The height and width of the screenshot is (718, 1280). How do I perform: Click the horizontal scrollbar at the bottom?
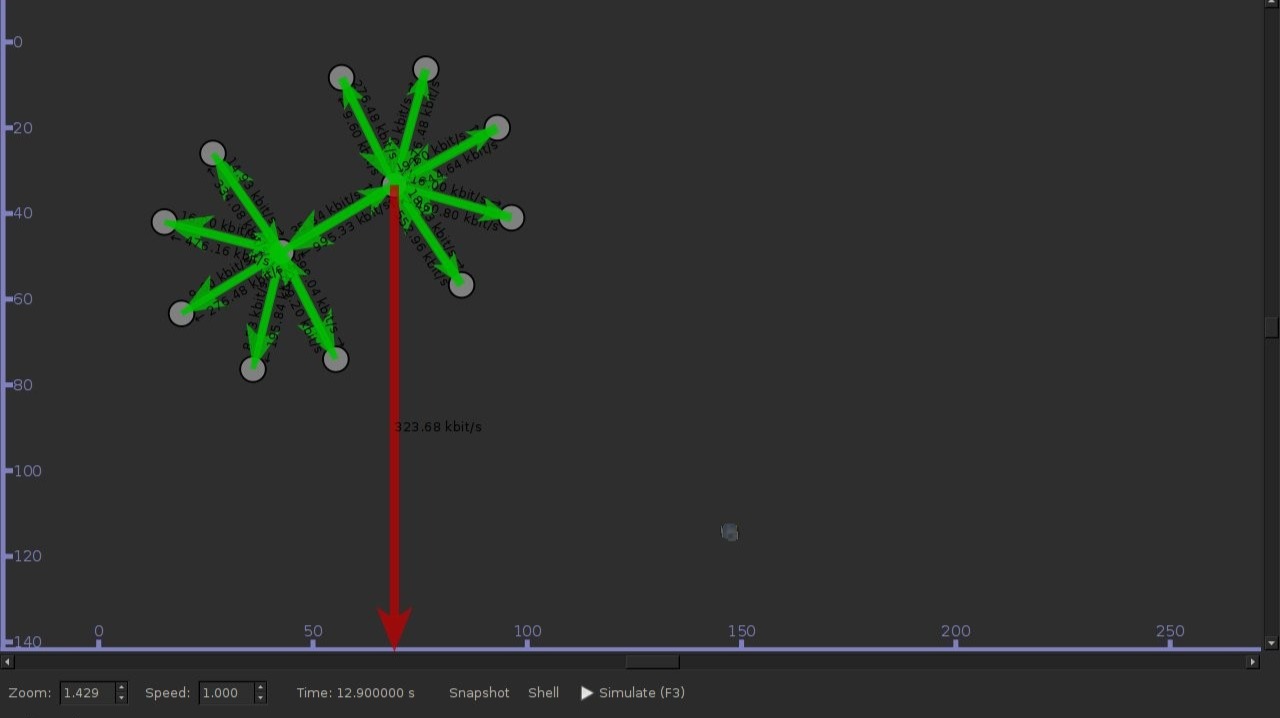(x=651, y=661)
